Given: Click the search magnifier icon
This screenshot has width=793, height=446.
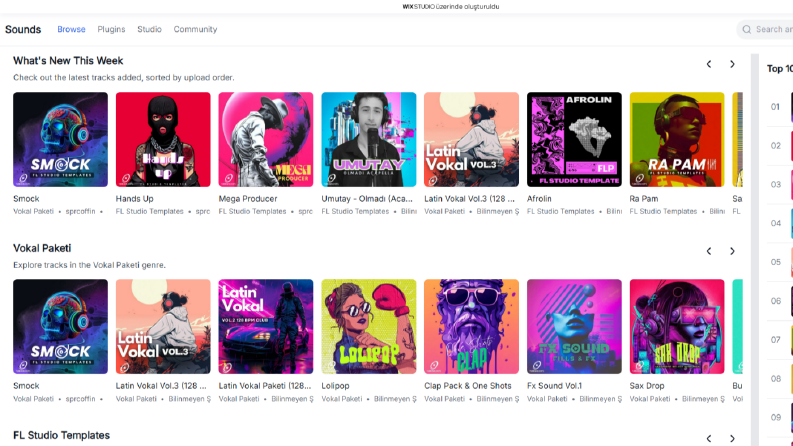Looking at the screenshot, I should (746, 29).
